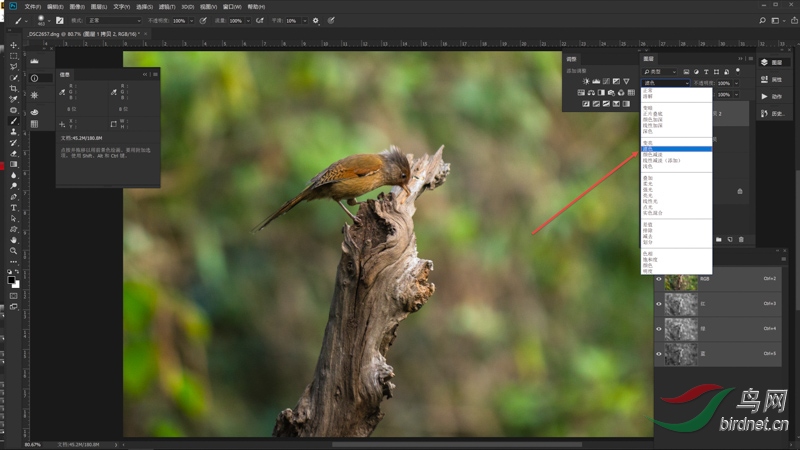Open the 历史 panel button

click(771, 113)
